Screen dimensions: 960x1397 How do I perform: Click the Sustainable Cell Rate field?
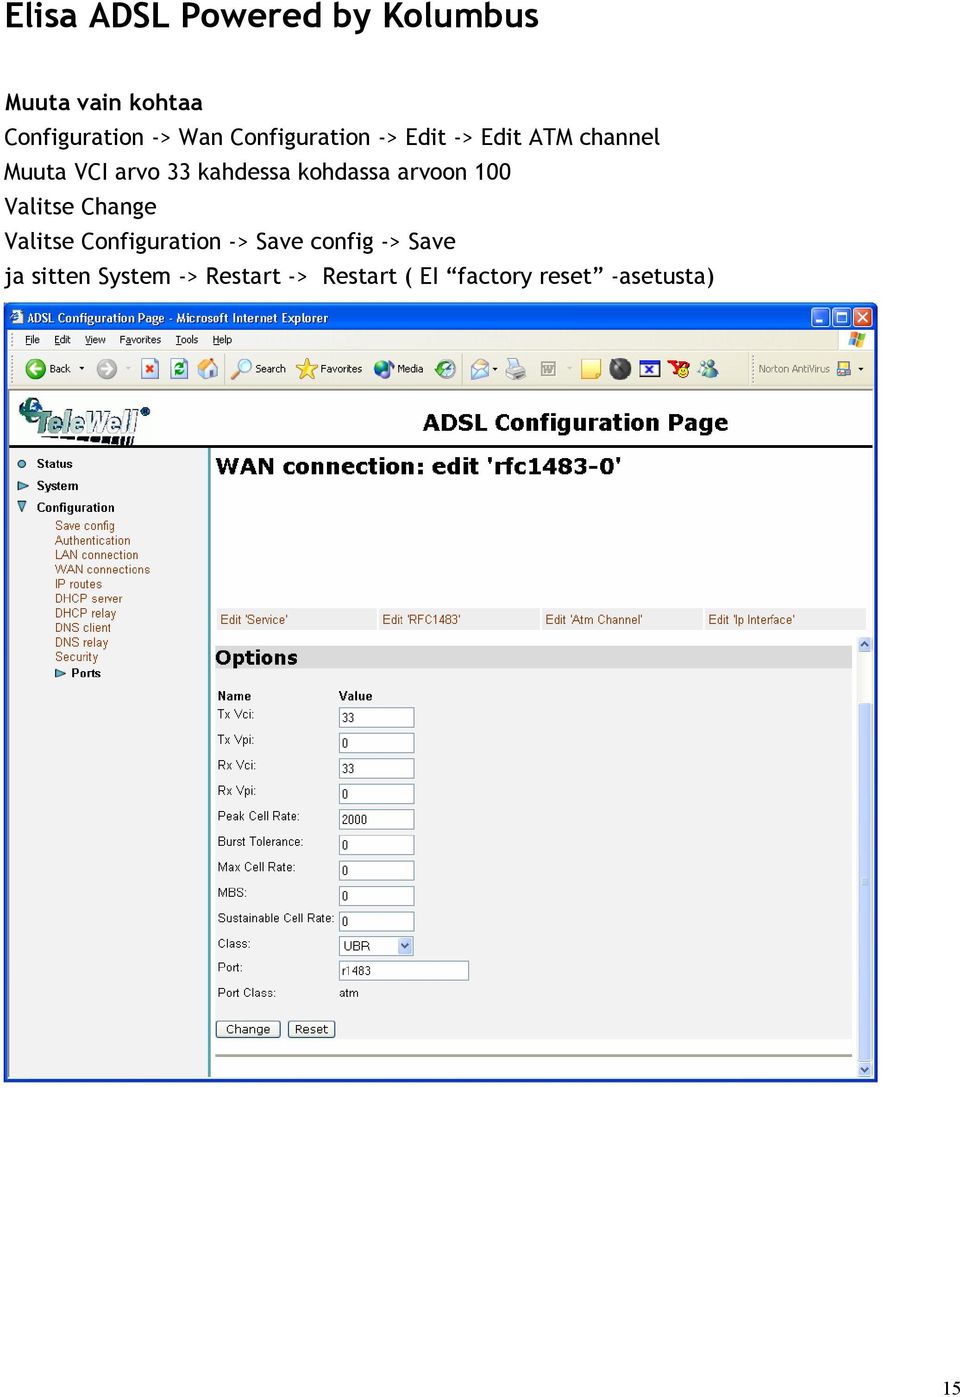[376, 921]
